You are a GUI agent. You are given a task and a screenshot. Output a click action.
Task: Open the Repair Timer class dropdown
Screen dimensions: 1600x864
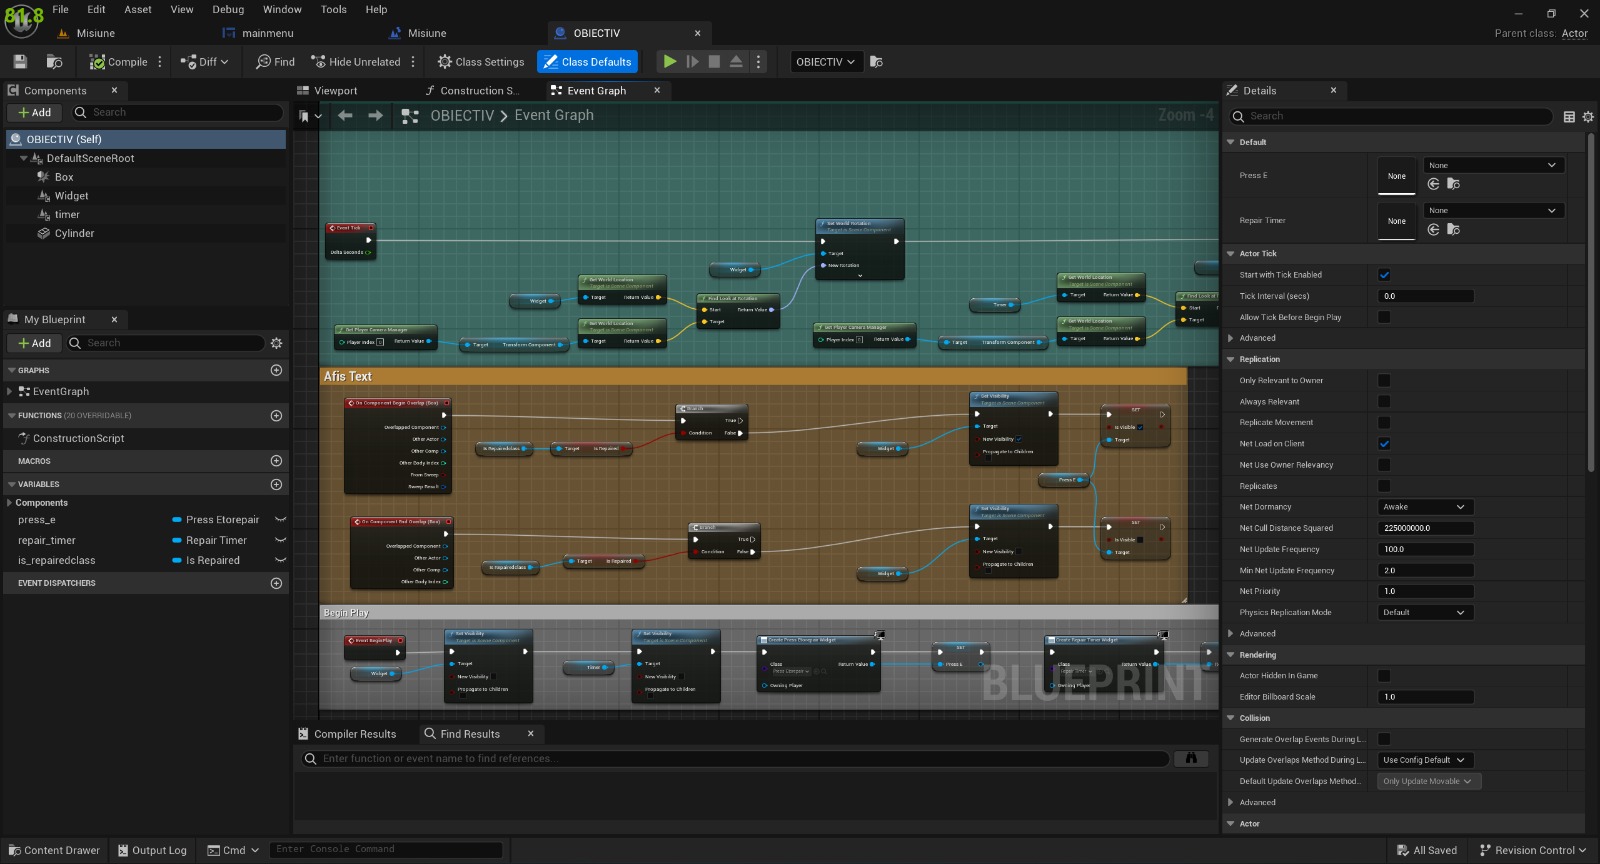1494,211
